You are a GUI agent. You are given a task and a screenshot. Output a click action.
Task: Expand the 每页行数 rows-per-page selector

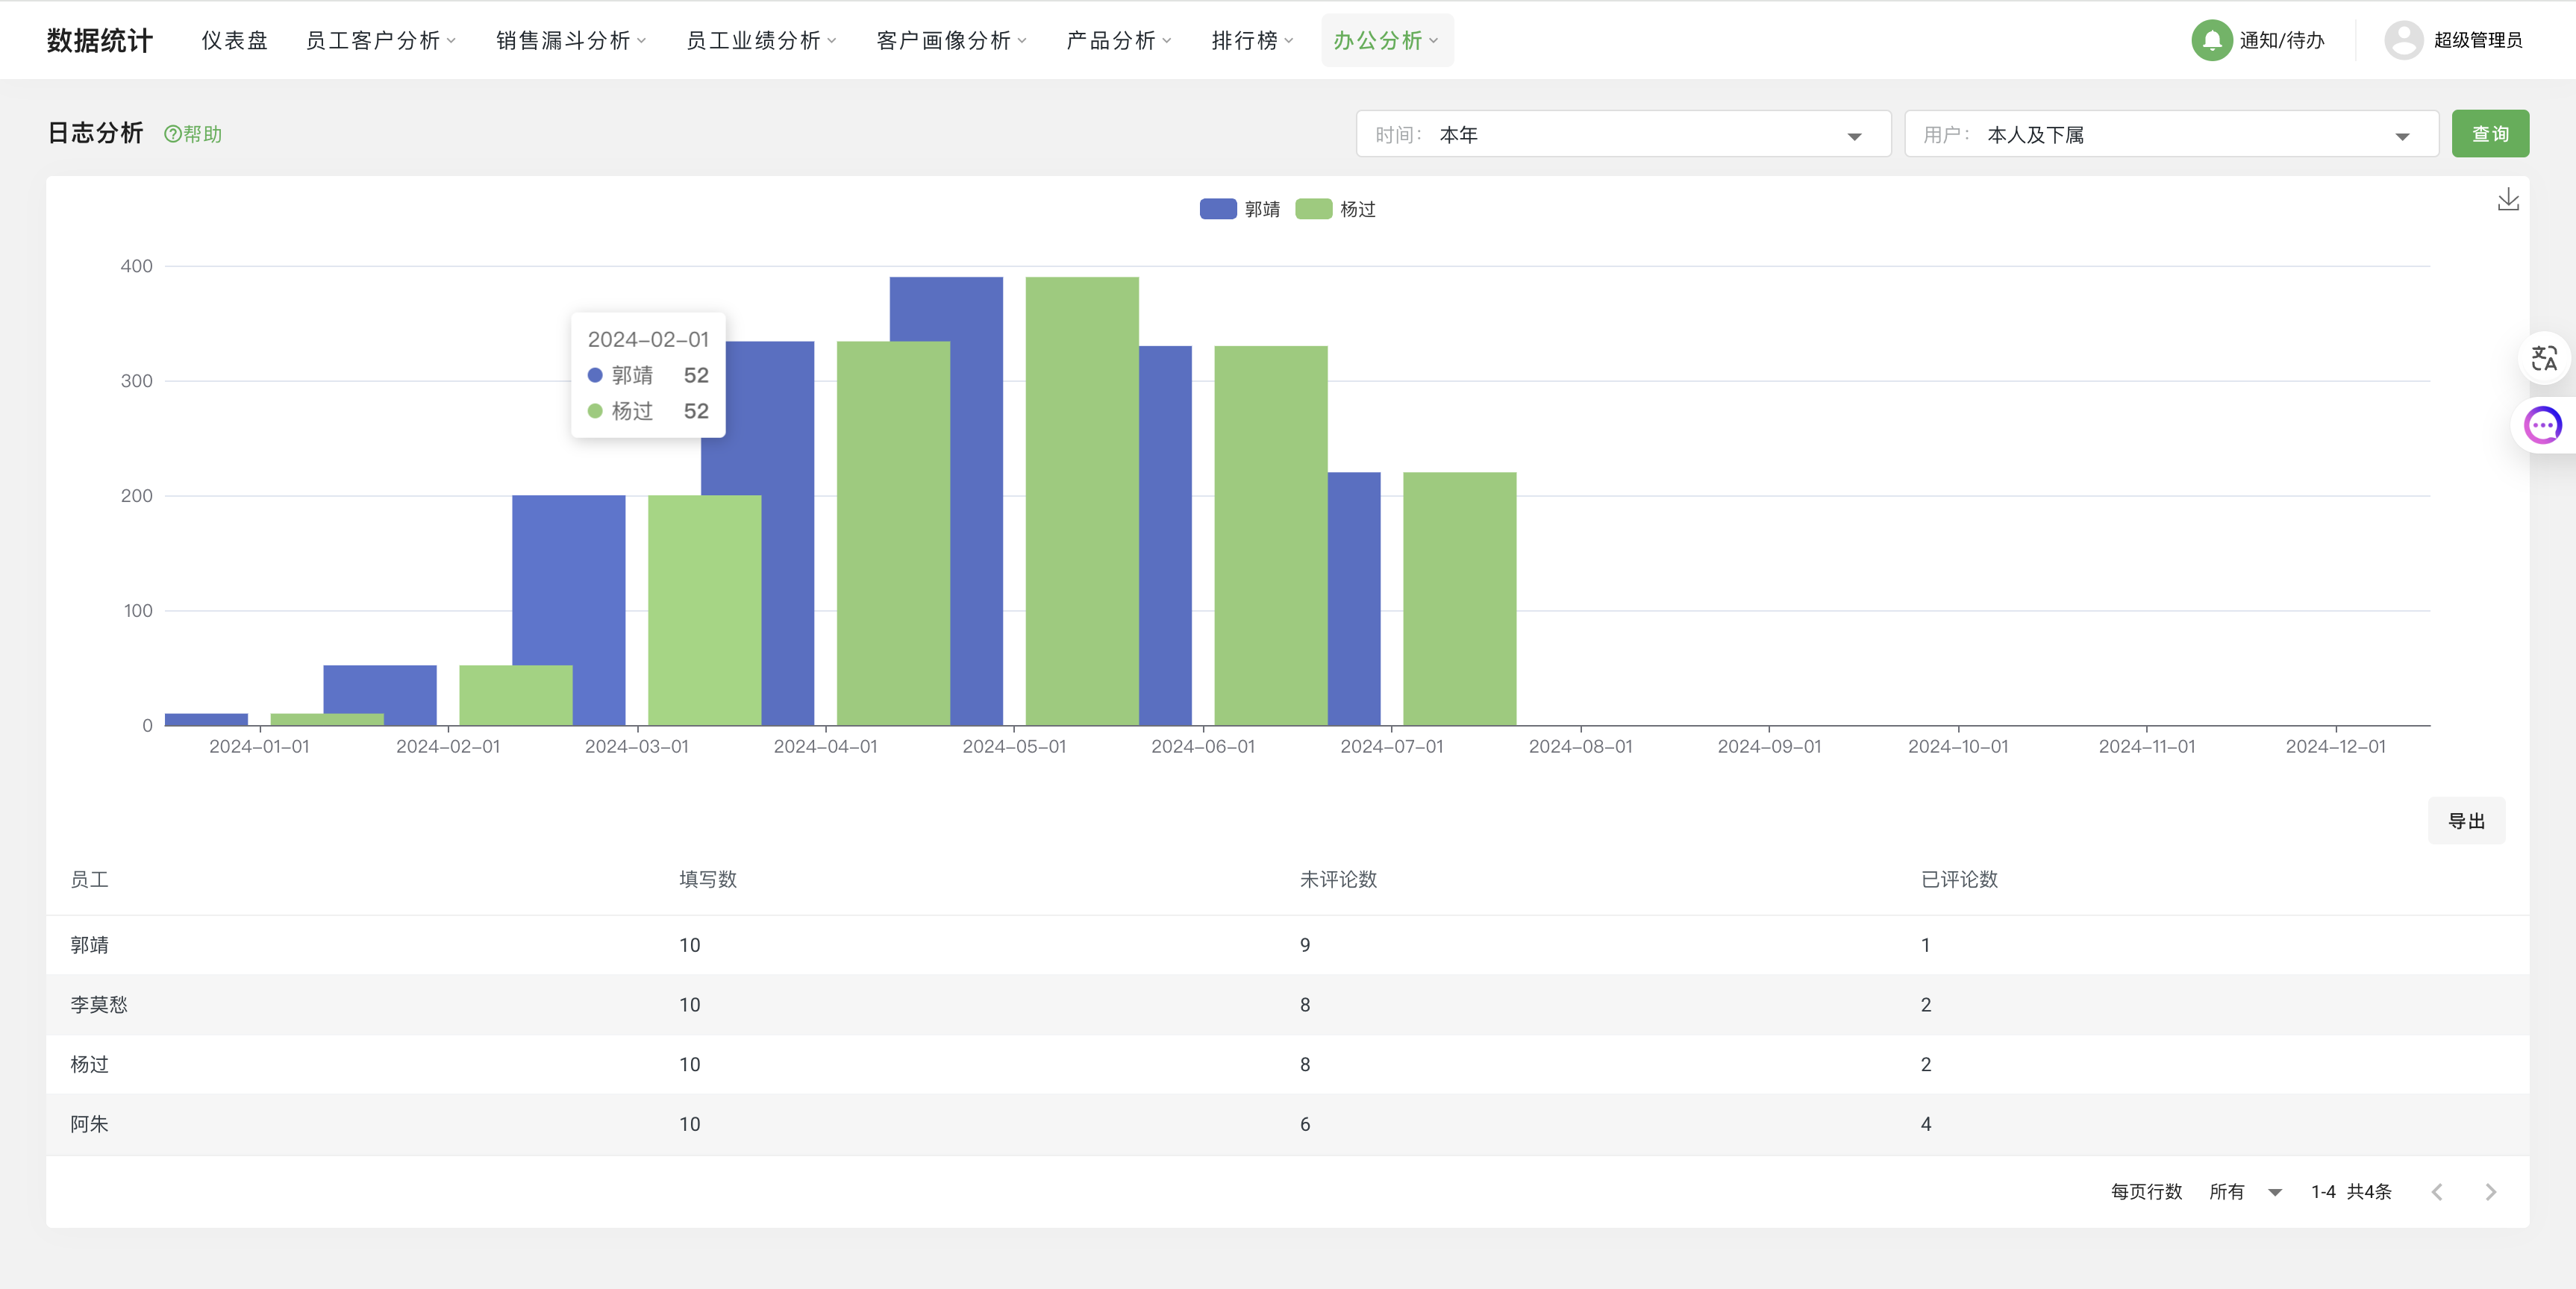click(2244, 1191)
